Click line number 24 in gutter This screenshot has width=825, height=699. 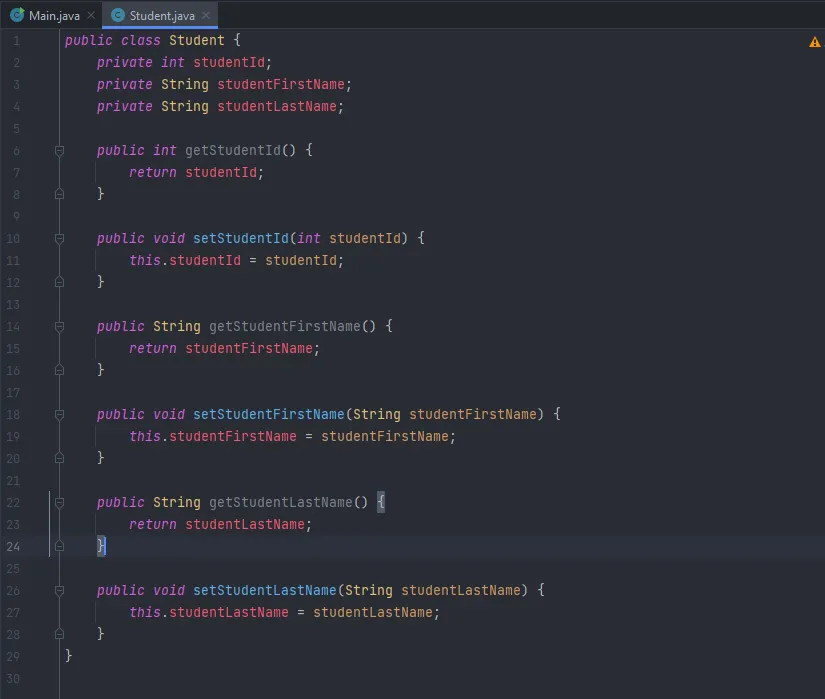[x=13, y=546]
